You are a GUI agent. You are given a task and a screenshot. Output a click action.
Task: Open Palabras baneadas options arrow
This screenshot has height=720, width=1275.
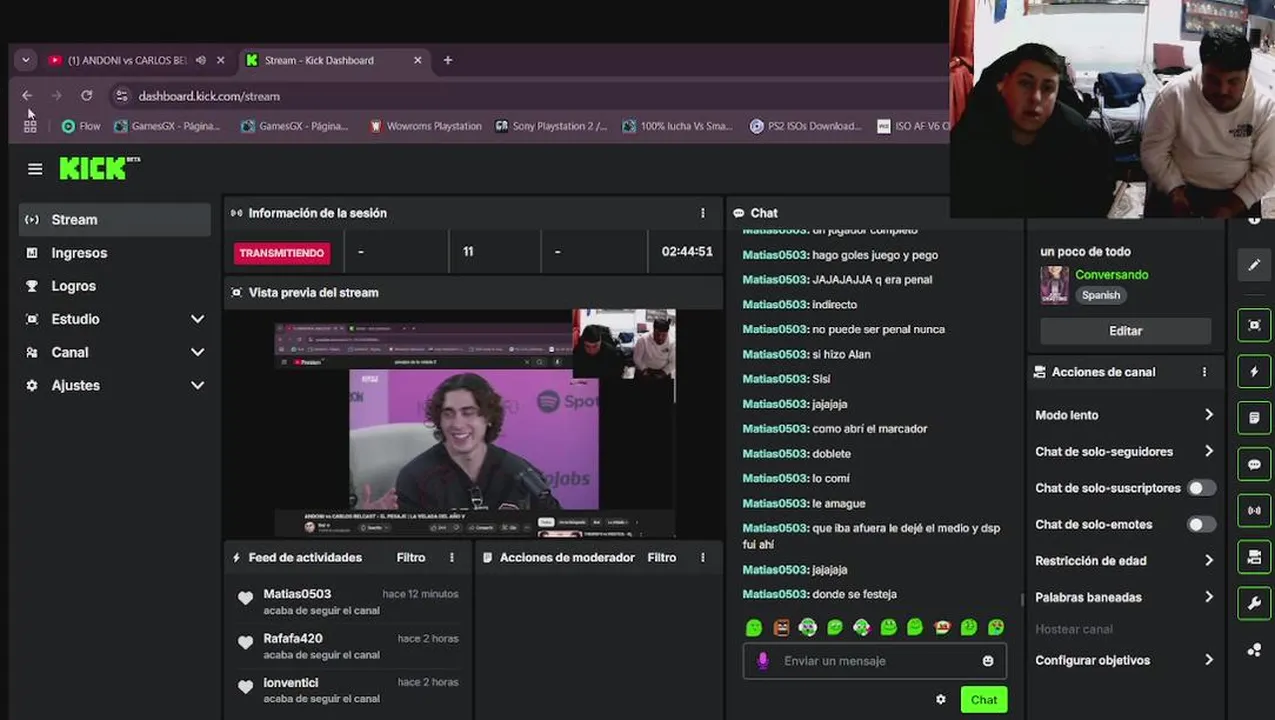tap(1209, 597)
